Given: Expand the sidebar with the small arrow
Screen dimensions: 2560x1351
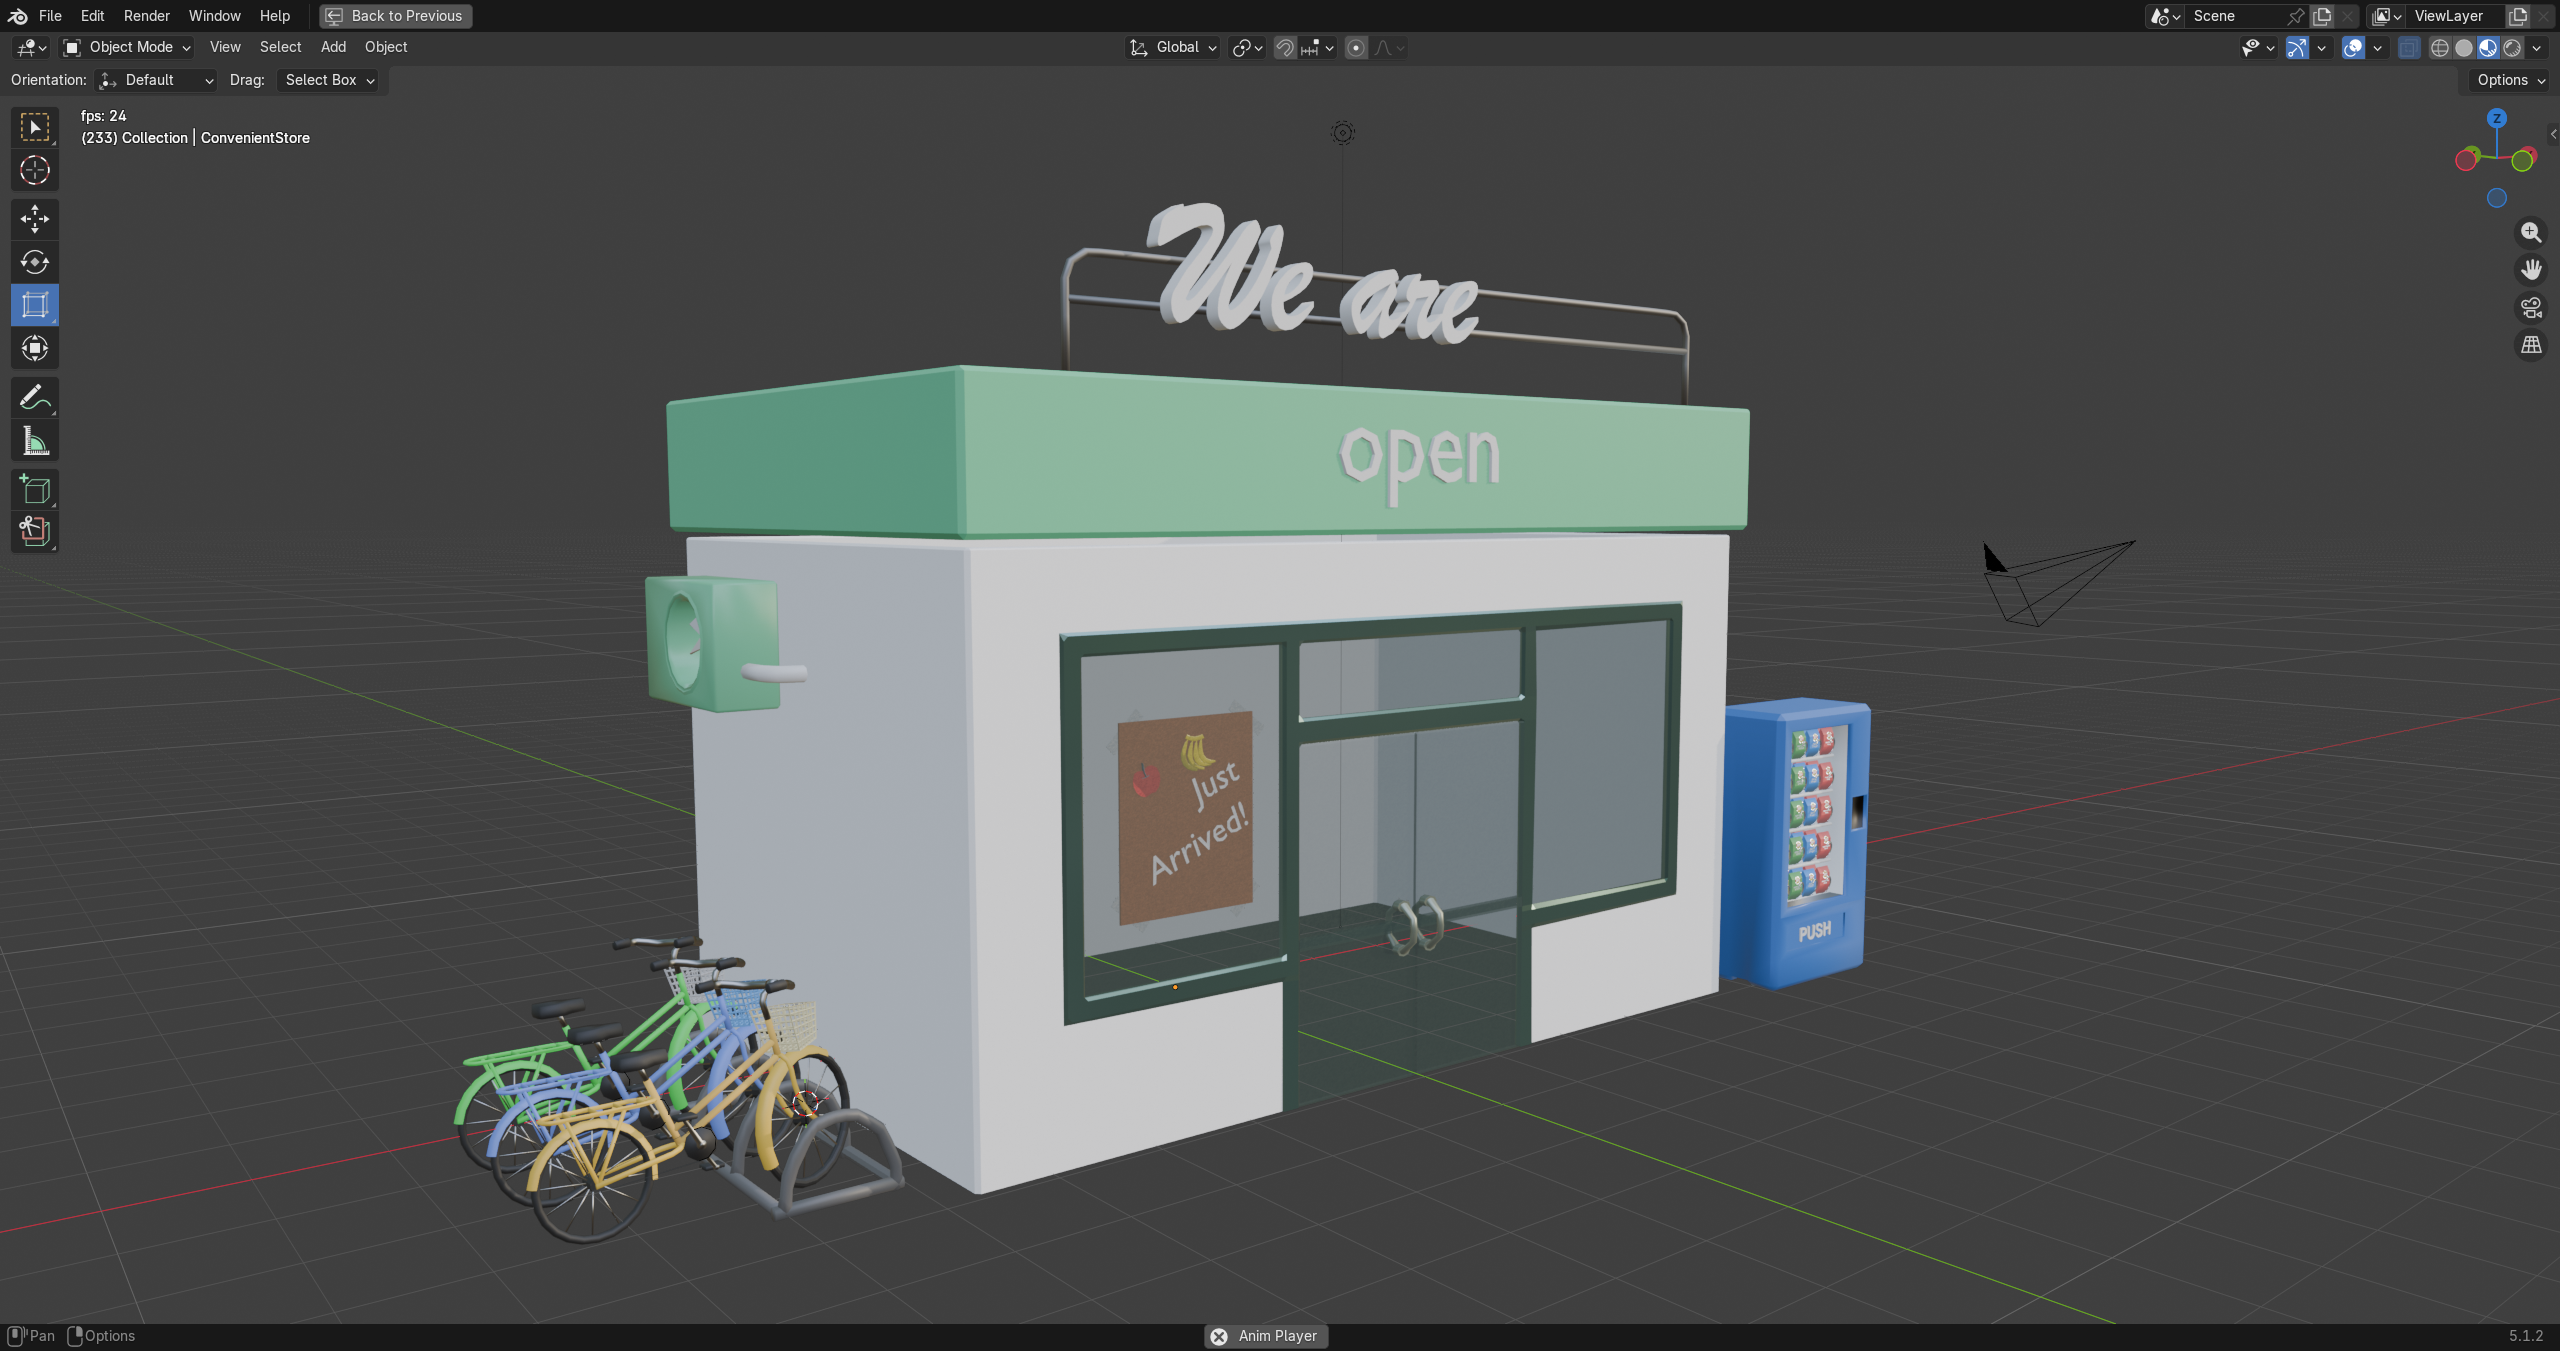Looking at the screenshot, I should coord(2553,134).
